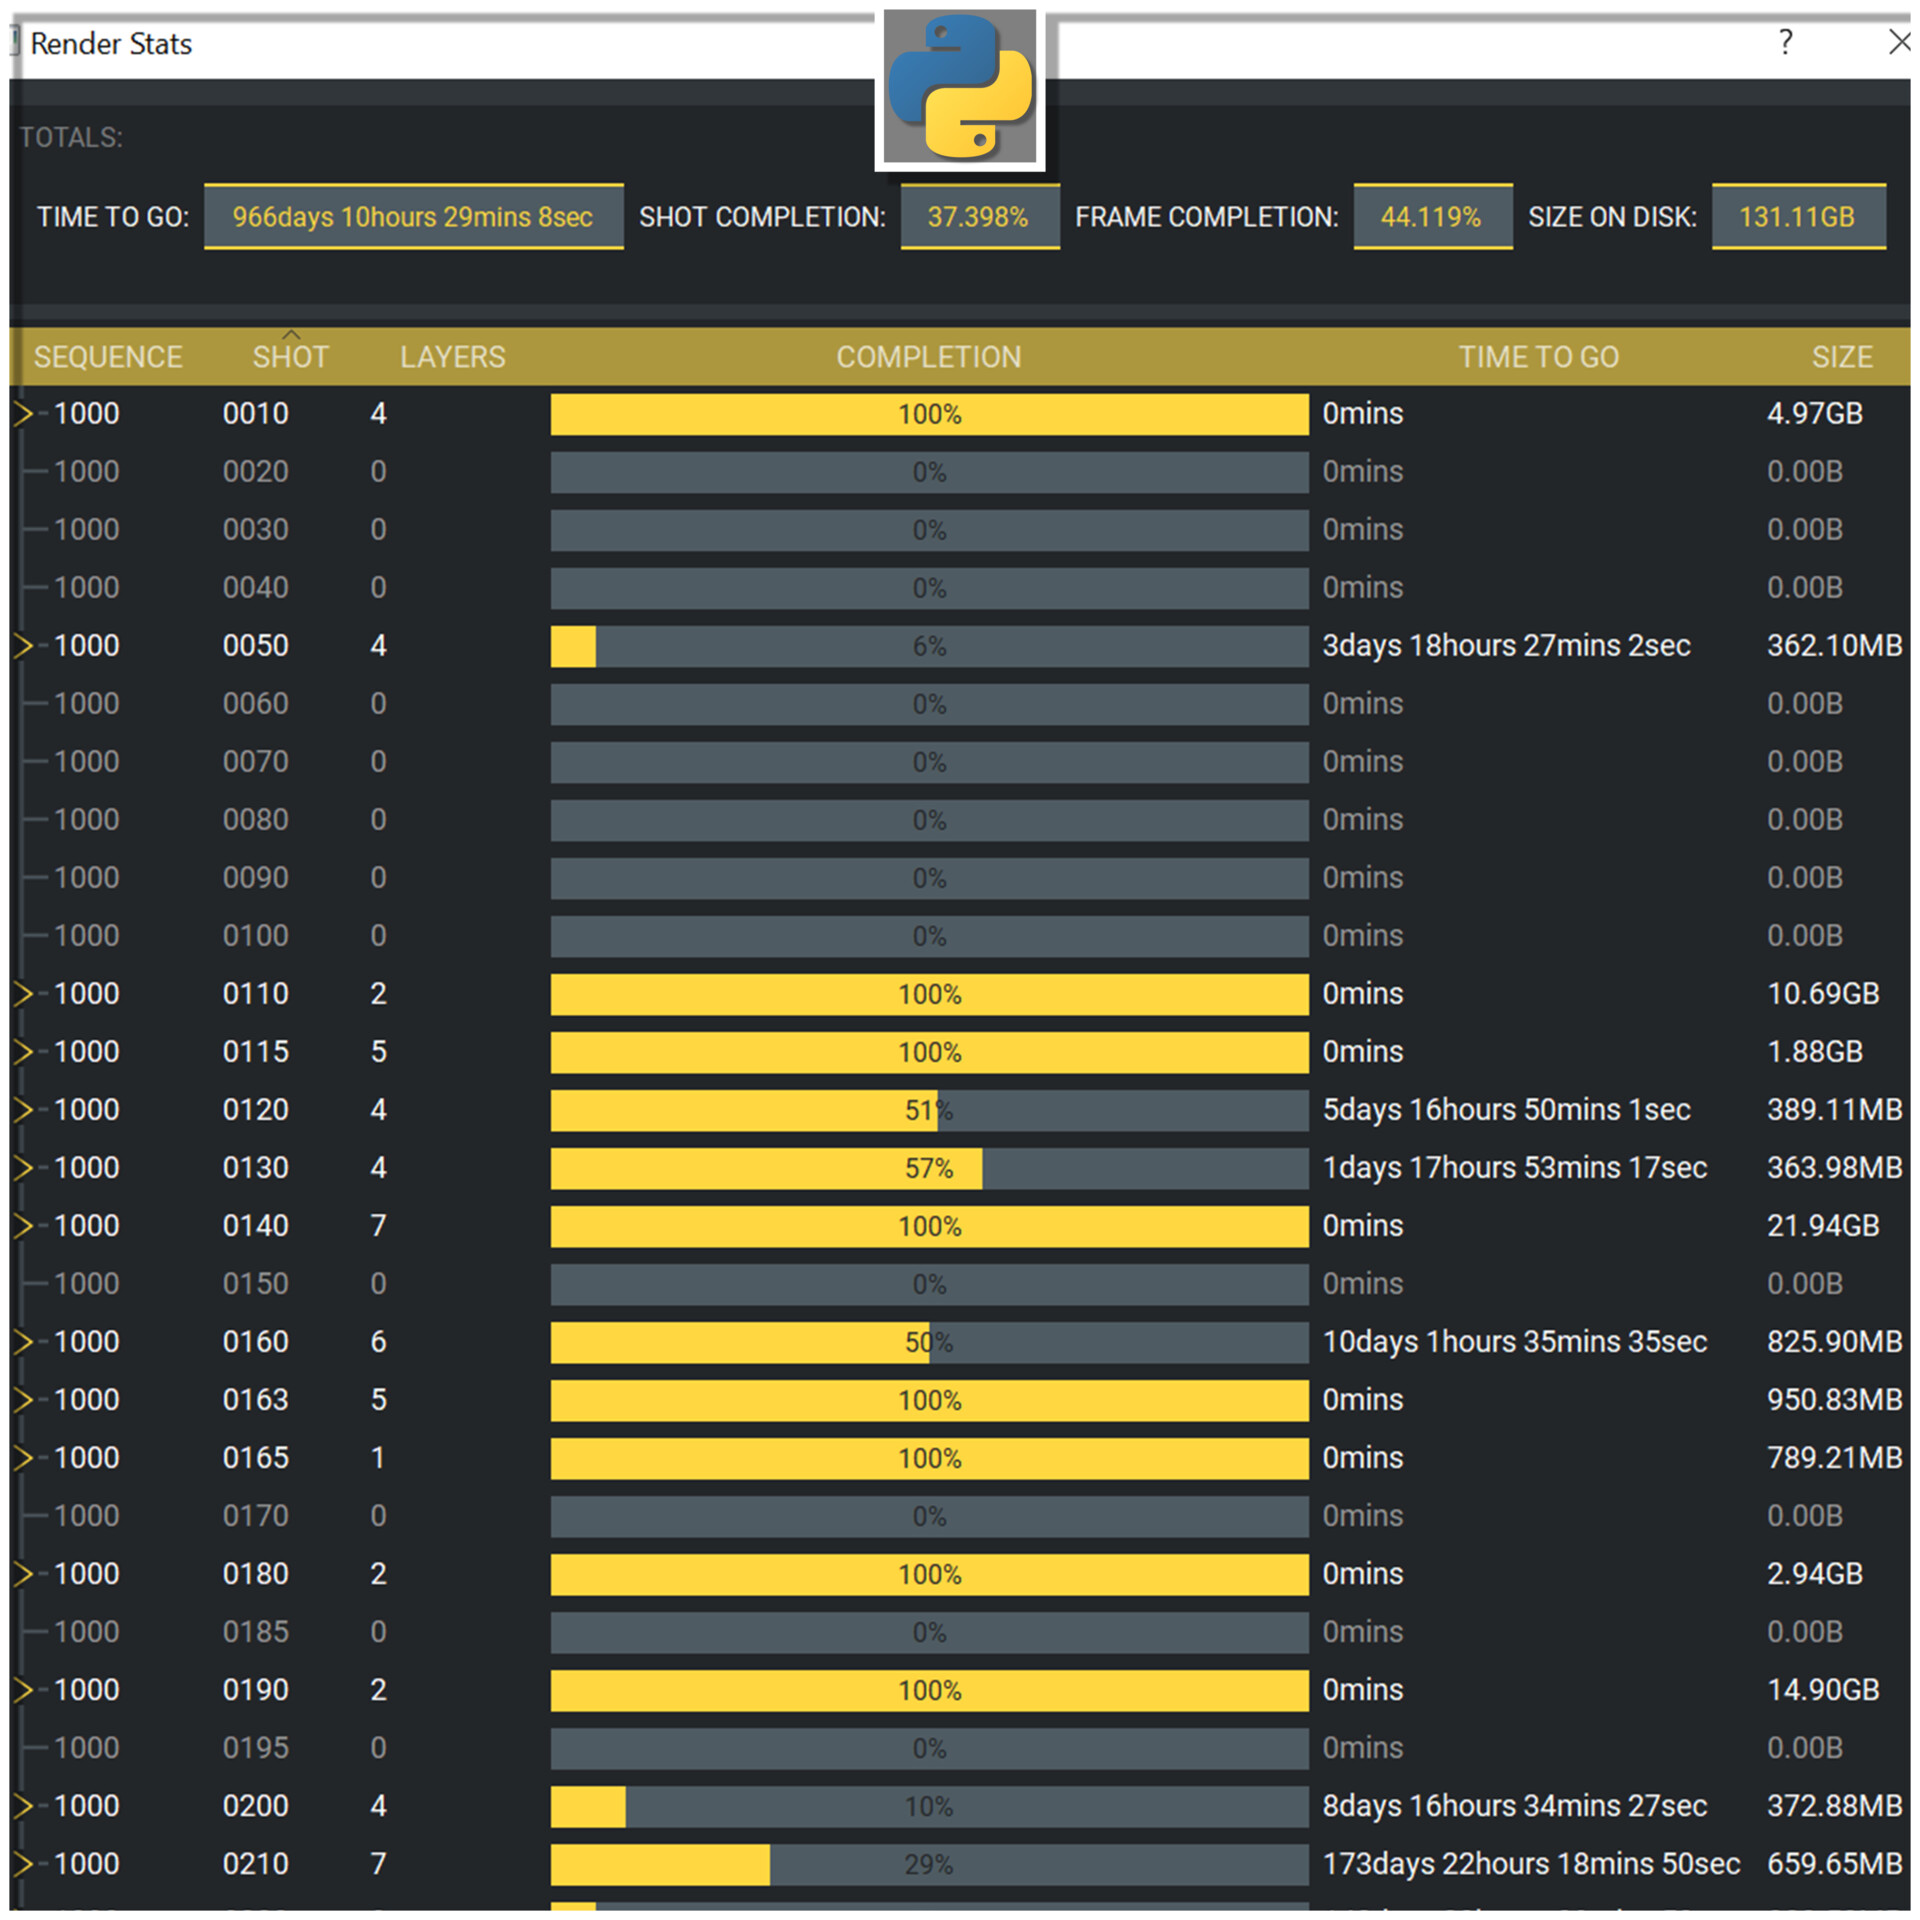Viewport: 1920px width, 1920px height.
Task: Close the Render Stats window
Action: pos(1897,42)
